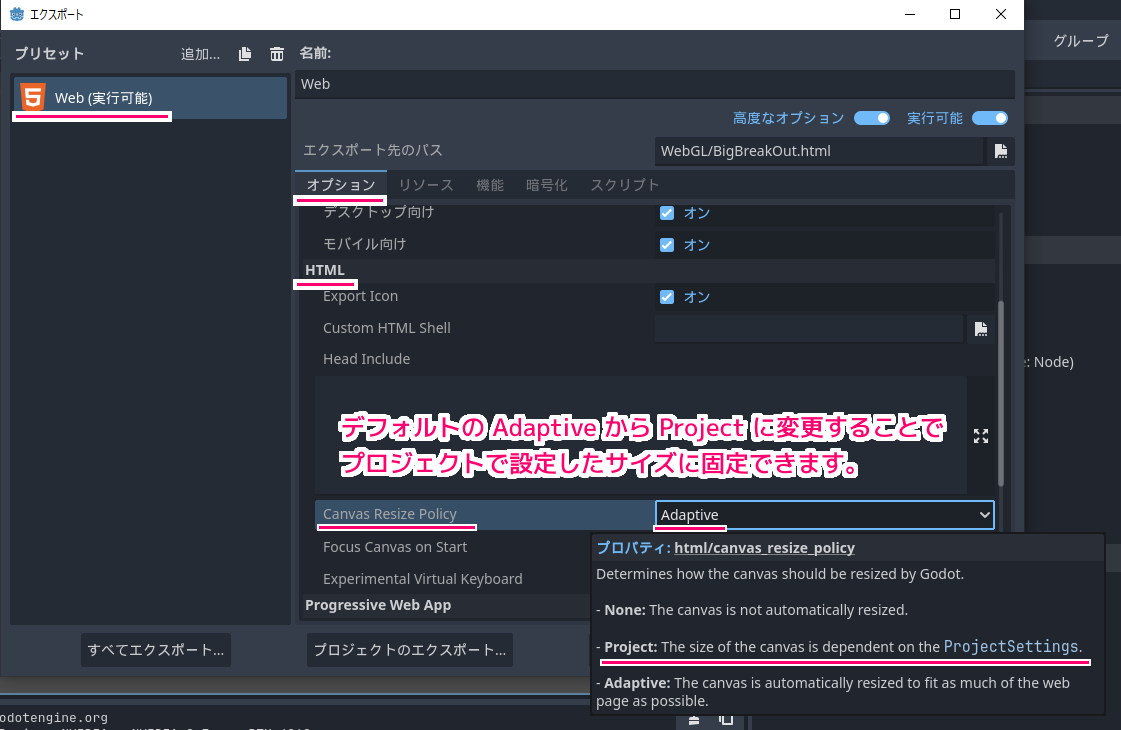Open Canvas Resize Policy dropdown
The height and width of the screenshot is (730, 1121).
point(824,515)
